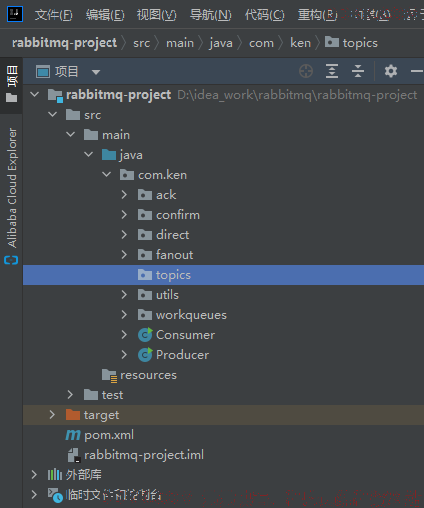
Task: Select the pom.xml Maven file
Action: [x=100, y=435]
